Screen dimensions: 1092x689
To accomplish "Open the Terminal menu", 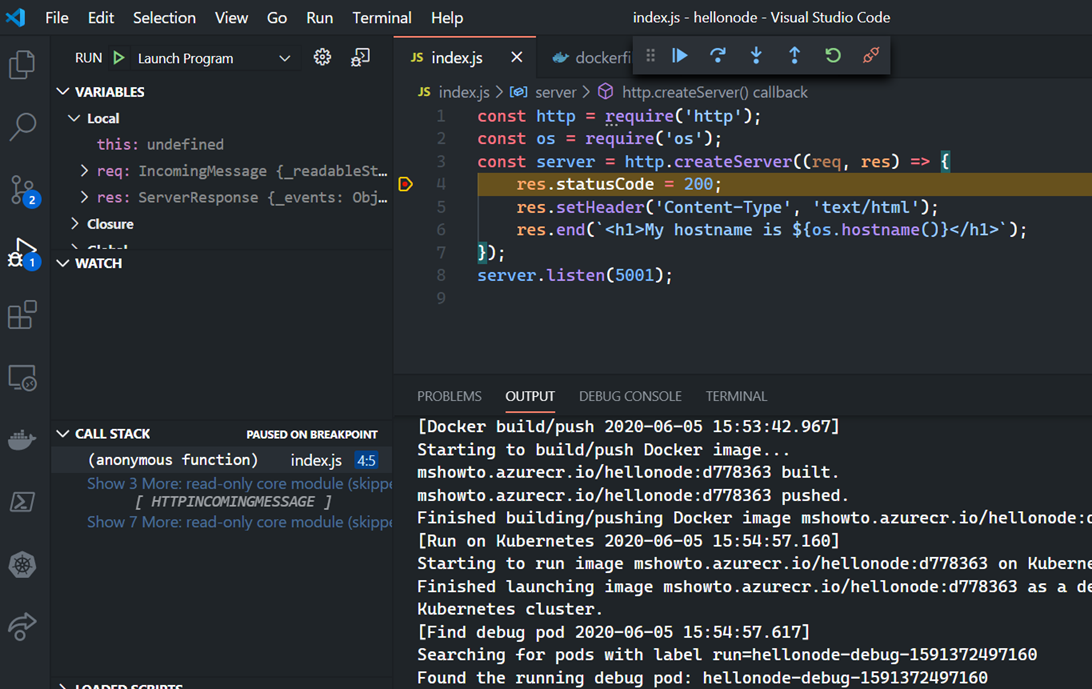I will (x=382, y=17).
